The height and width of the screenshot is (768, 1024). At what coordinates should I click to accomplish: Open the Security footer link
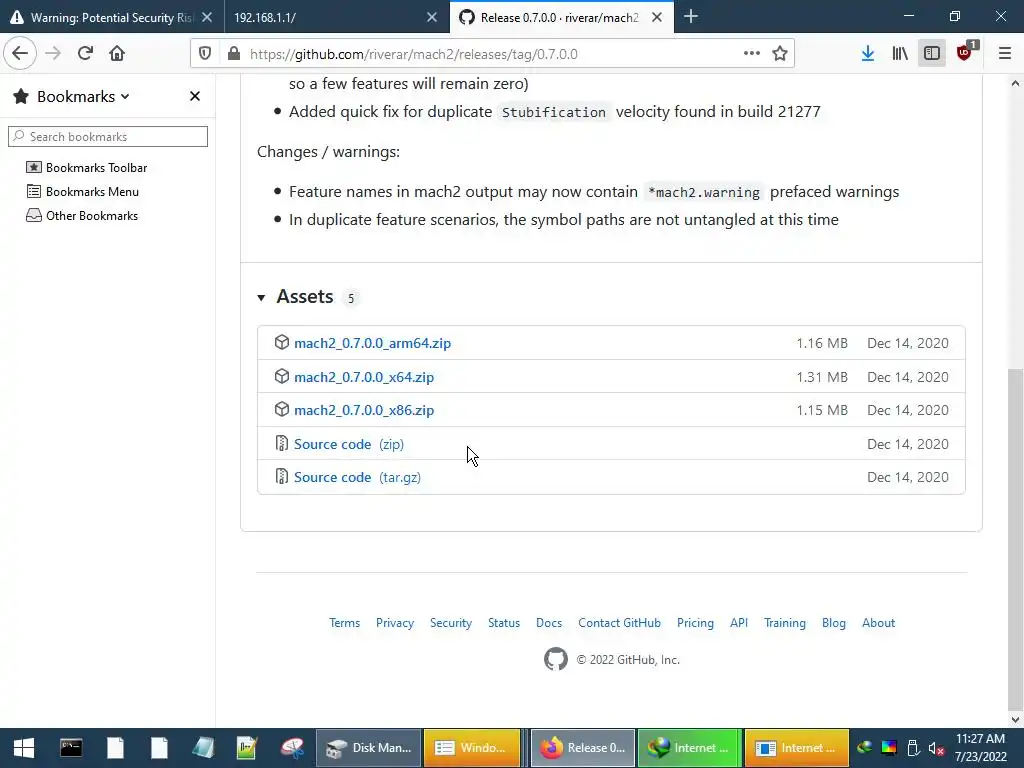451,623
